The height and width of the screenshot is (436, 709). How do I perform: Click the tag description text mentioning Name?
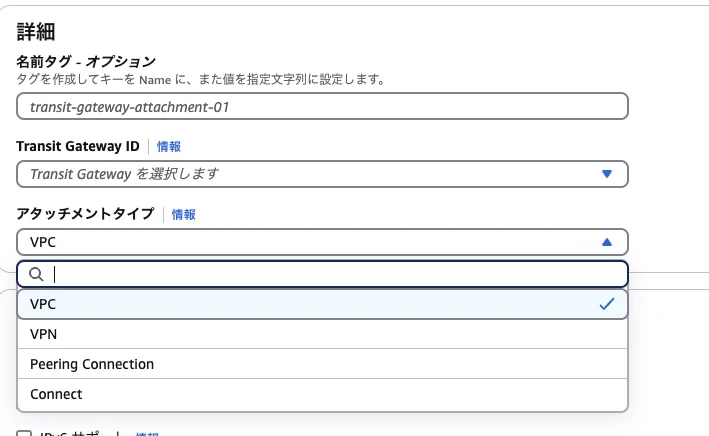[x=201, y=80]
